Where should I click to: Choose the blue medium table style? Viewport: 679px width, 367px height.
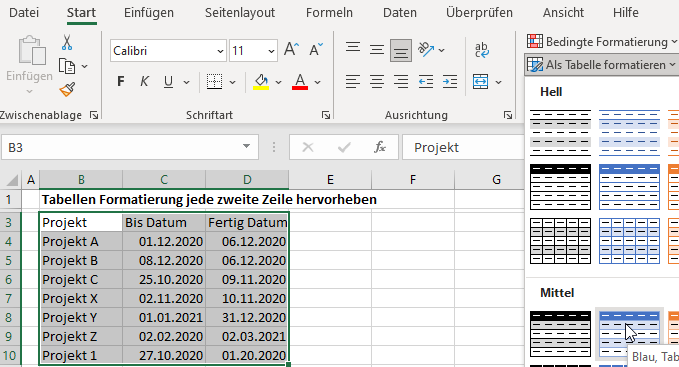[x=629, y=334]
